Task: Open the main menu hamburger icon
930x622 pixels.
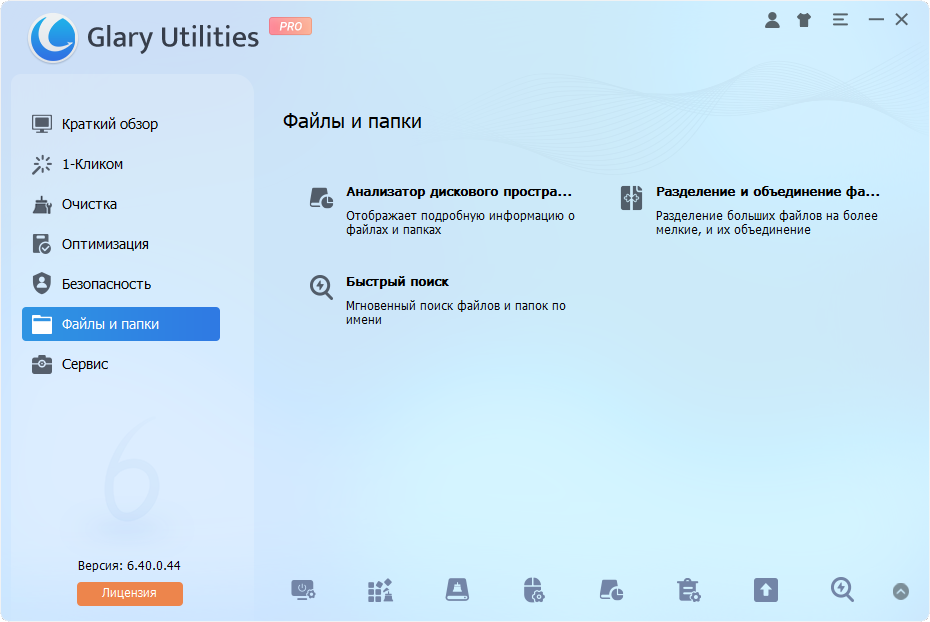Action: 840,20
